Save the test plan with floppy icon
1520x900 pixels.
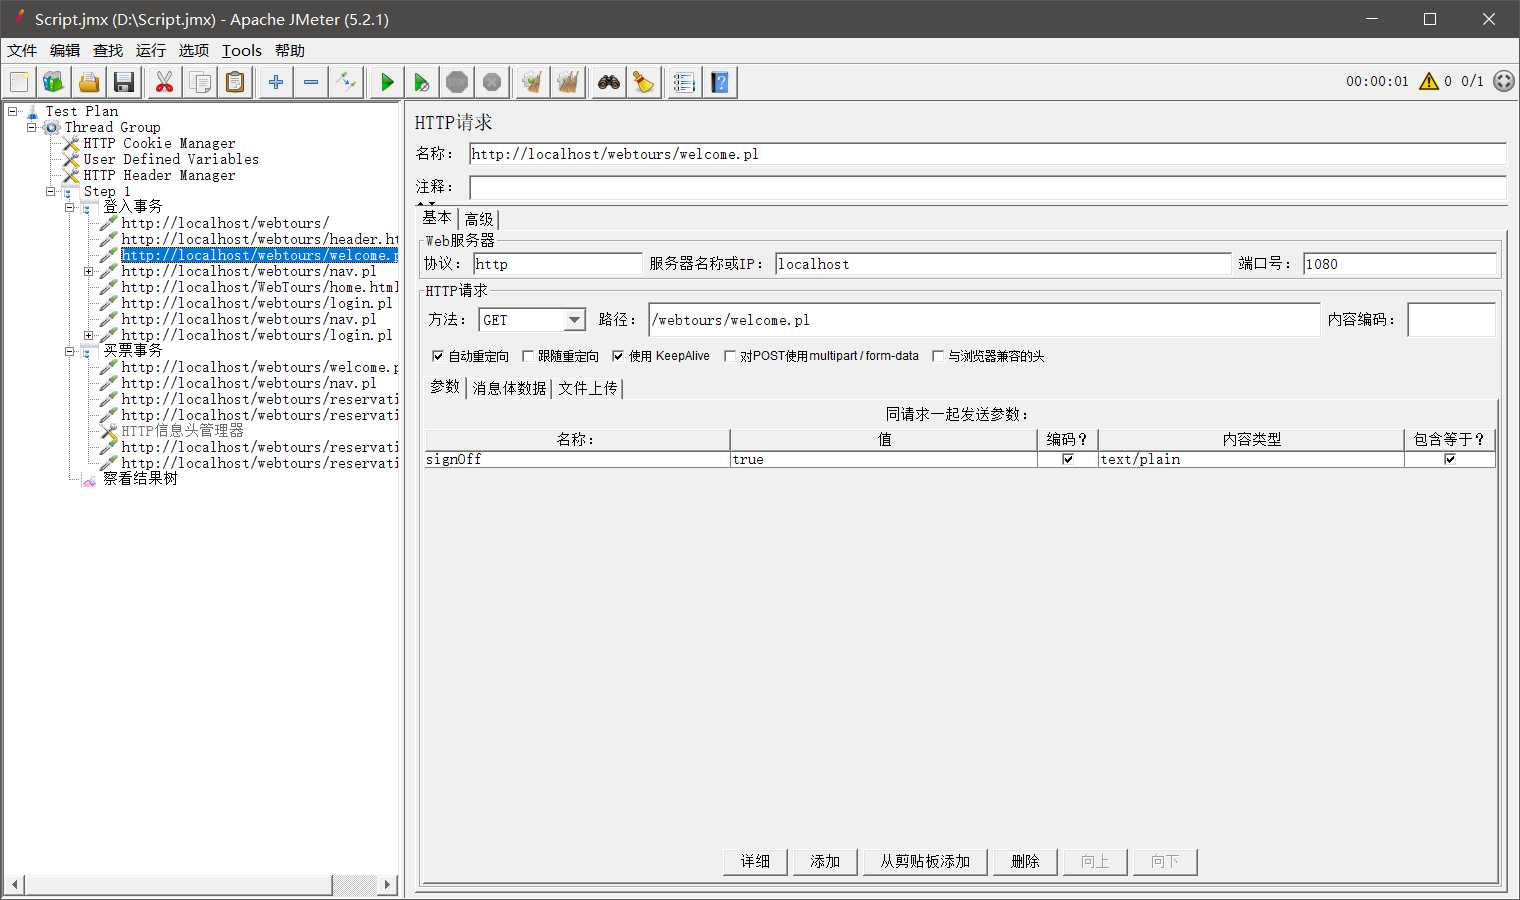(124, 82)
